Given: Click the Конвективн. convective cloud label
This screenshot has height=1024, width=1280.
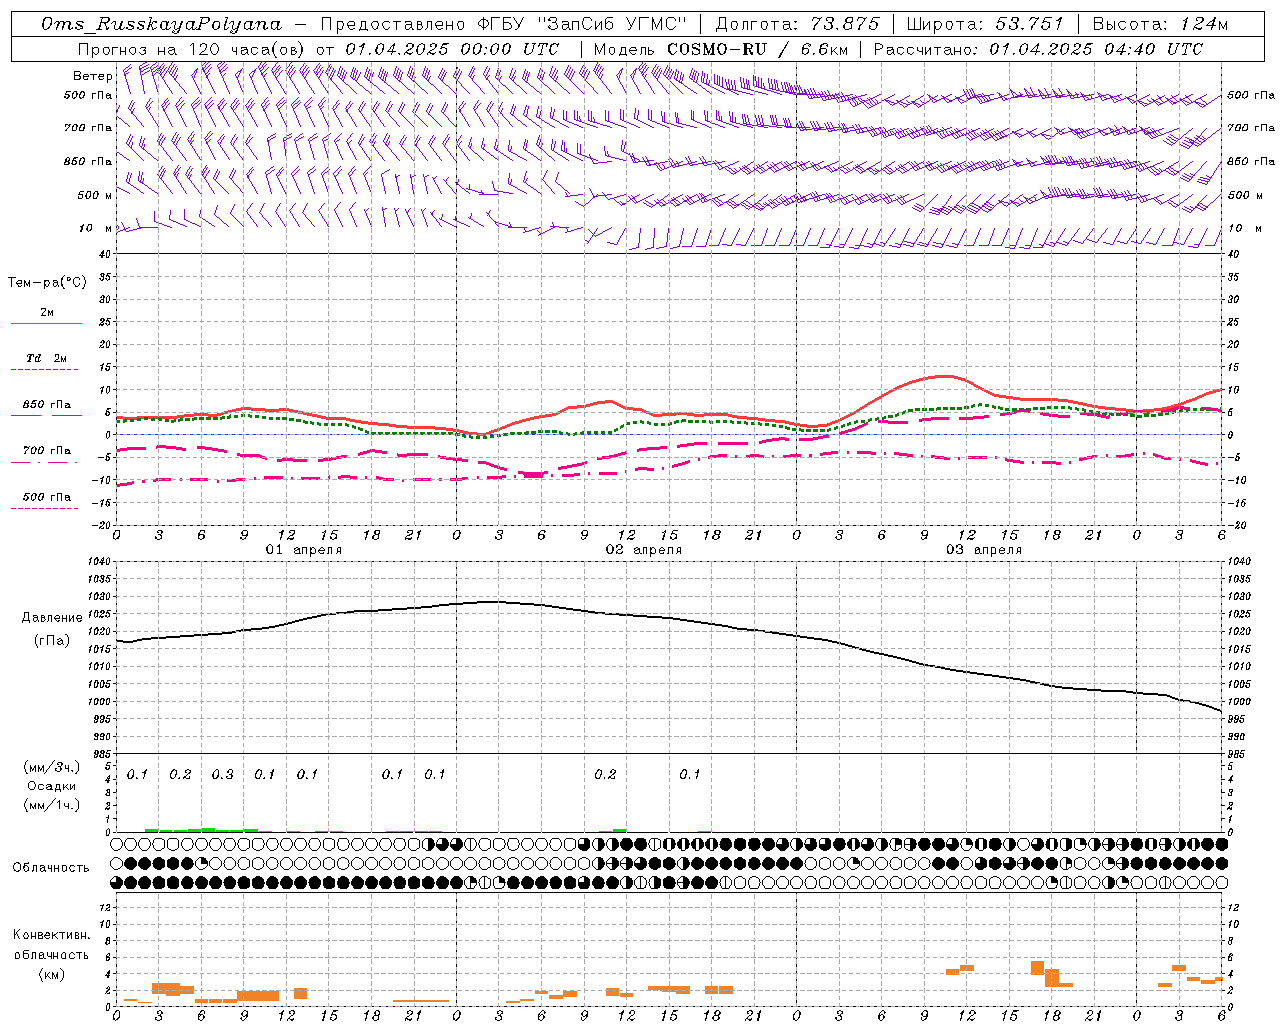Looking at the screenshot, I should pos(51,935).
